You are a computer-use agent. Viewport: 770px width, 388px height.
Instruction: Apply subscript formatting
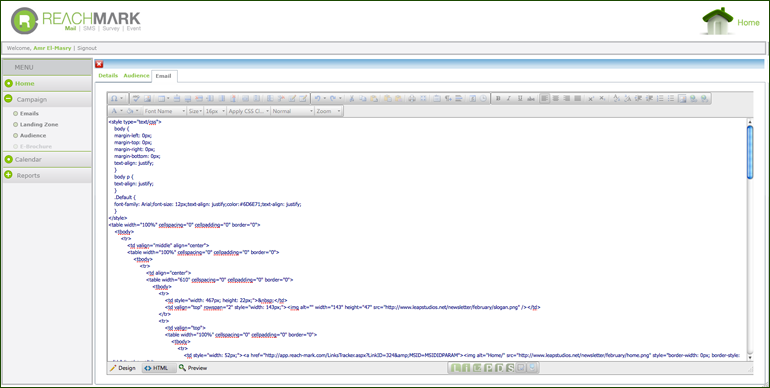(602, 99)
